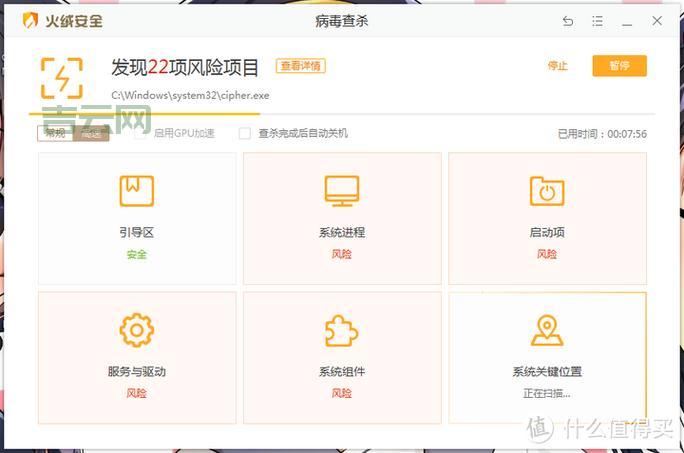The width and height of the screenshot is (684, 453).
Task: Close the 病毒查杀 window
Action: click(x=657, y=21)
